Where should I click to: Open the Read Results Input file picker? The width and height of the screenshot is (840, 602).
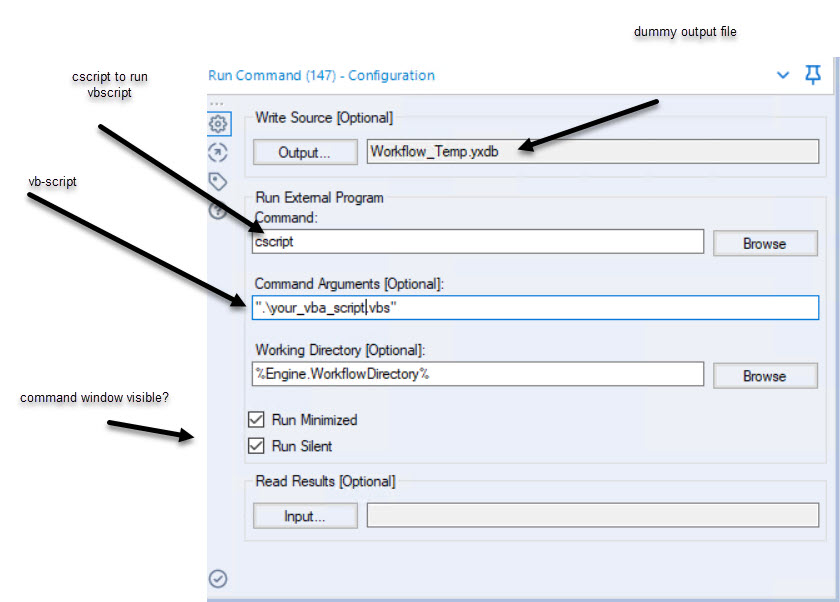click(x=305, y=515)
